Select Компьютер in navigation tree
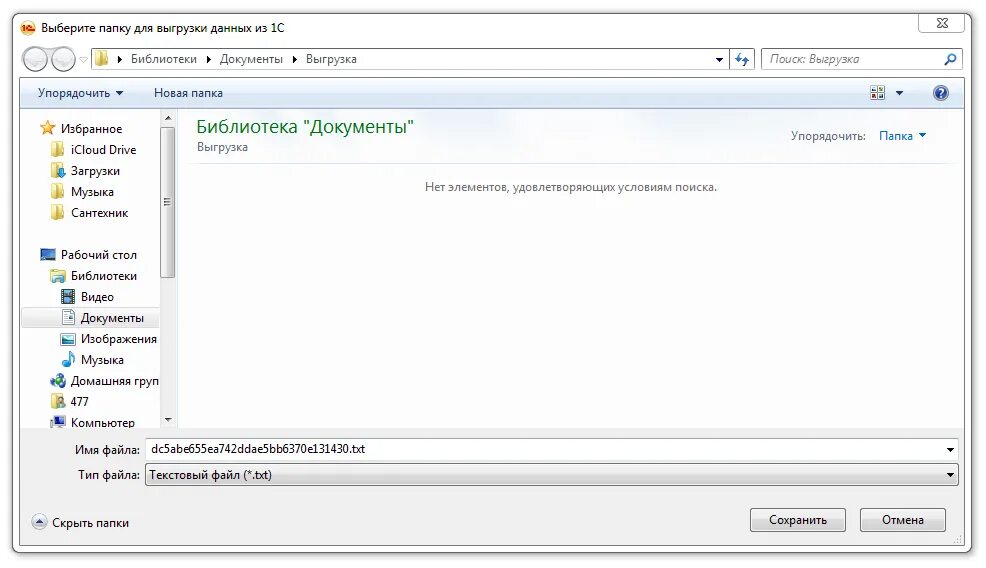Image resolution: width=986 pixels, height=568 pixels. pyautogui.click(x=102, y=423)
